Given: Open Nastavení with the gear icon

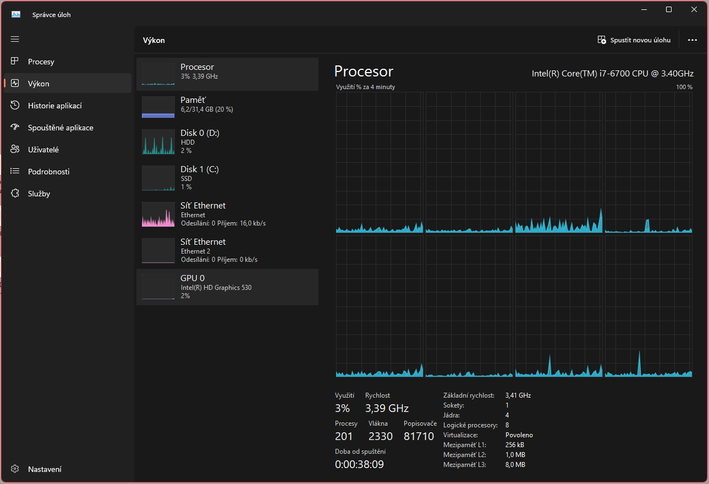Looking at the screenshot, I should [x=15, y=469].
